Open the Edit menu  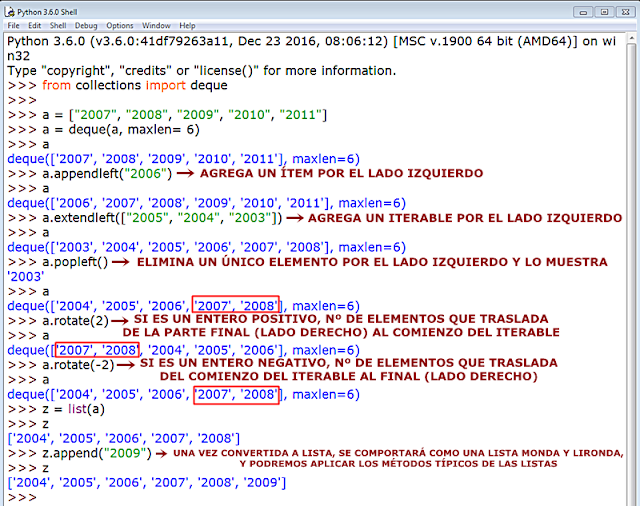coord(34,26)
